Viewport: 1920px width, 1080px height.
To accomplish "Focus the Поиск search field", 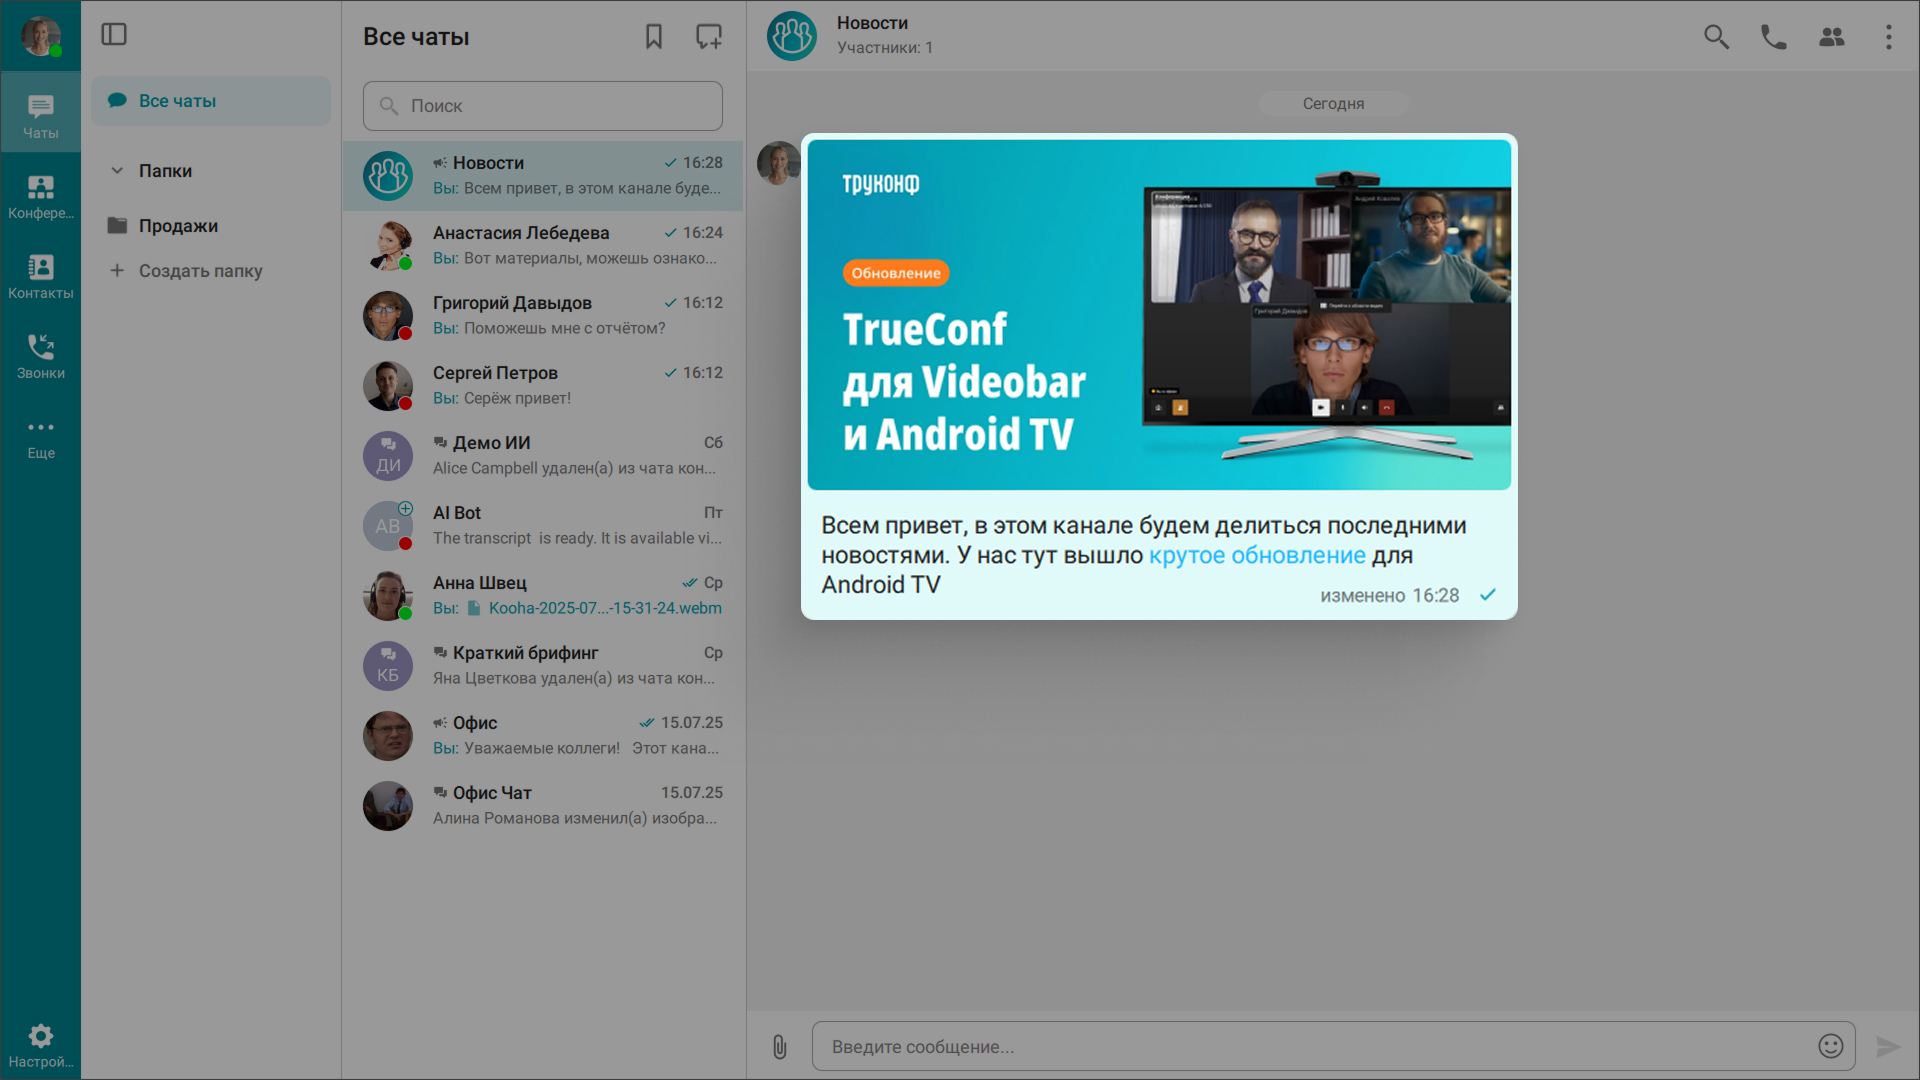I will click(x=543, y=106).
